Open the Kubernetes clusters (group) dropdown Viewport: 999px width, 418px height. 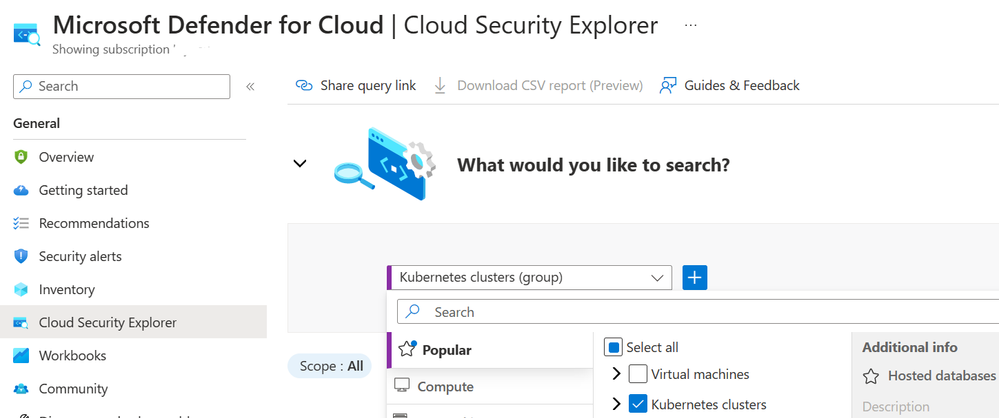[x=529, y=278]
